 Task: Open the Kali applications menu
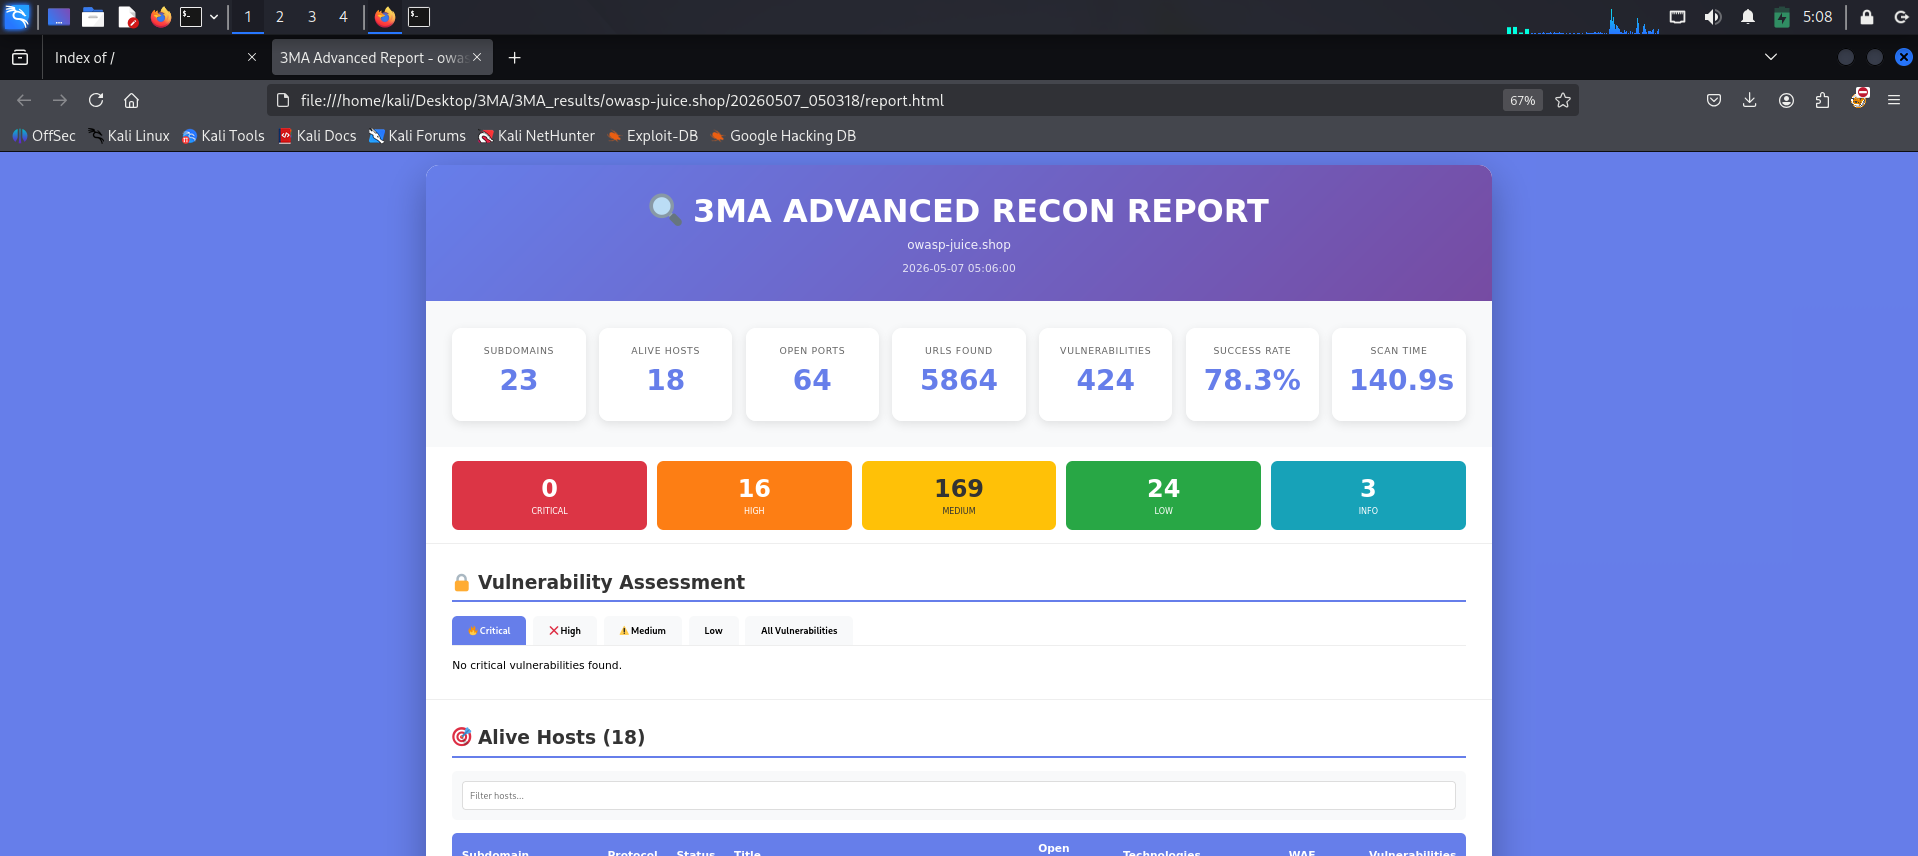(x=17, y=17)
